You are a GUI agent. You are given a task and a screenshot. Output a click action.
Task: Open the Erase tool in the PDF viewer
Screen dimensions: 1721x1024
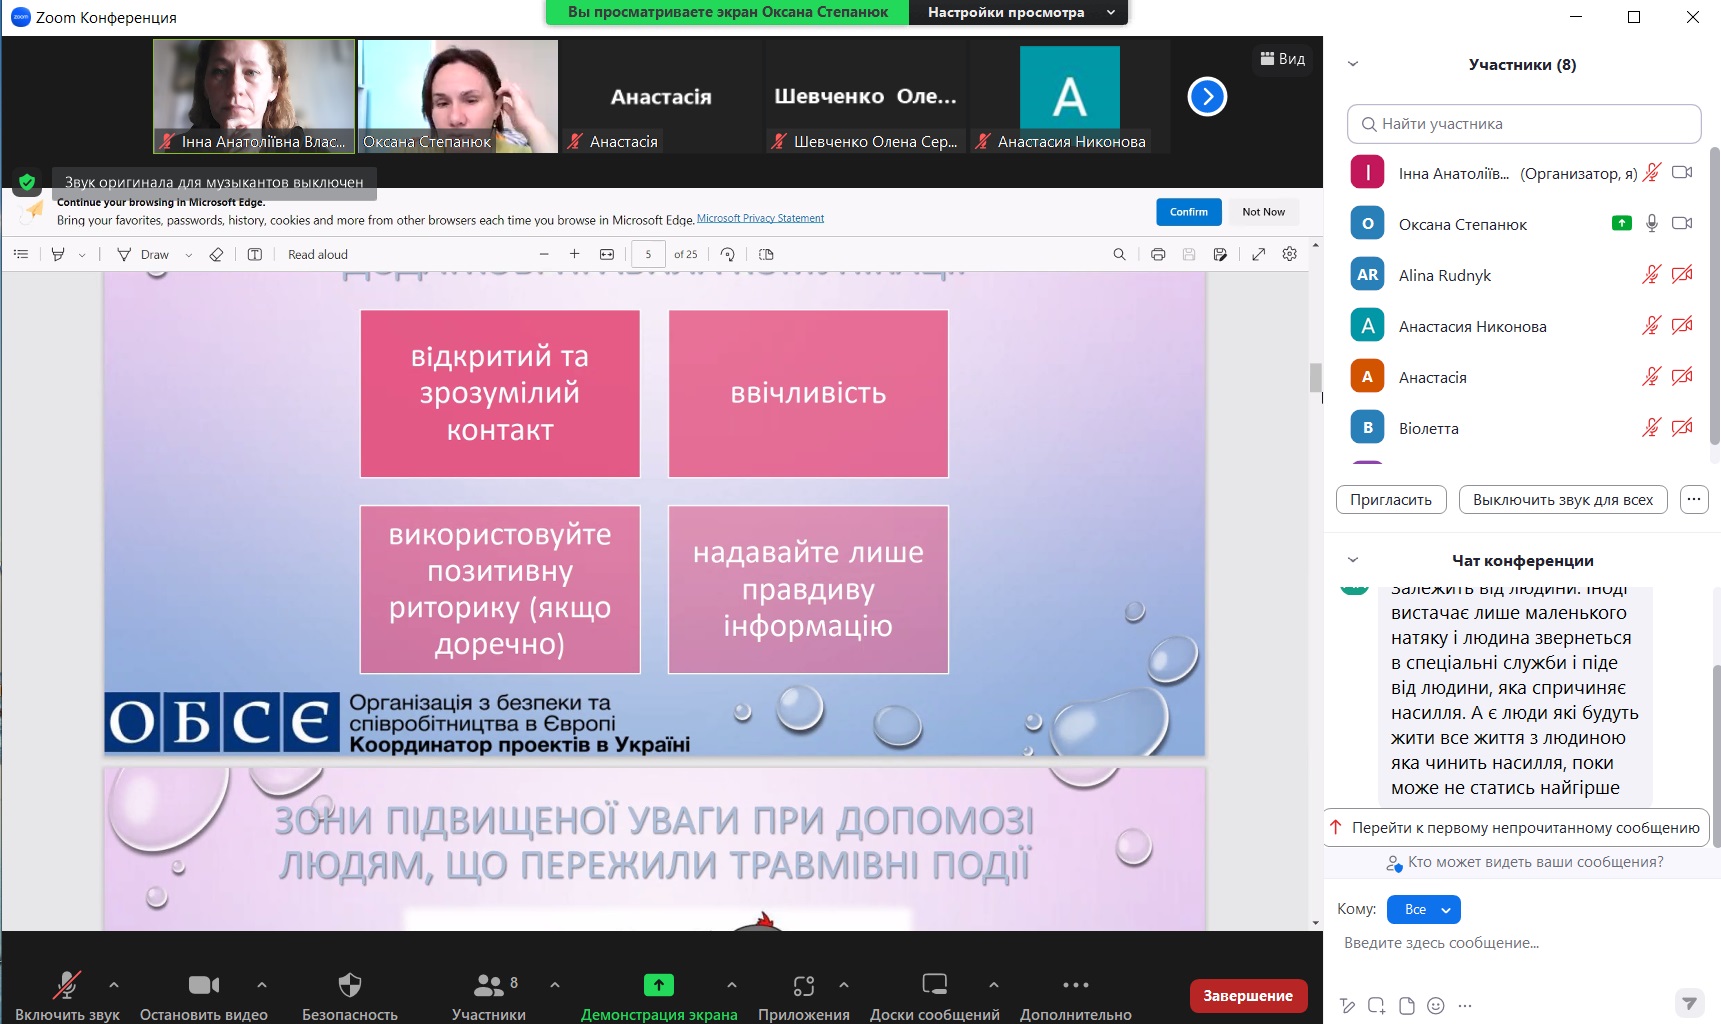(x=216, y=255)
